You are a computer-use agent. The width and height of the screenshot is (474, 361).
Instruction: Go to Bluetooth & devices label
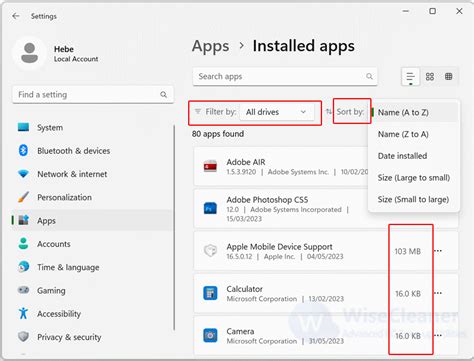pos(74,151)
